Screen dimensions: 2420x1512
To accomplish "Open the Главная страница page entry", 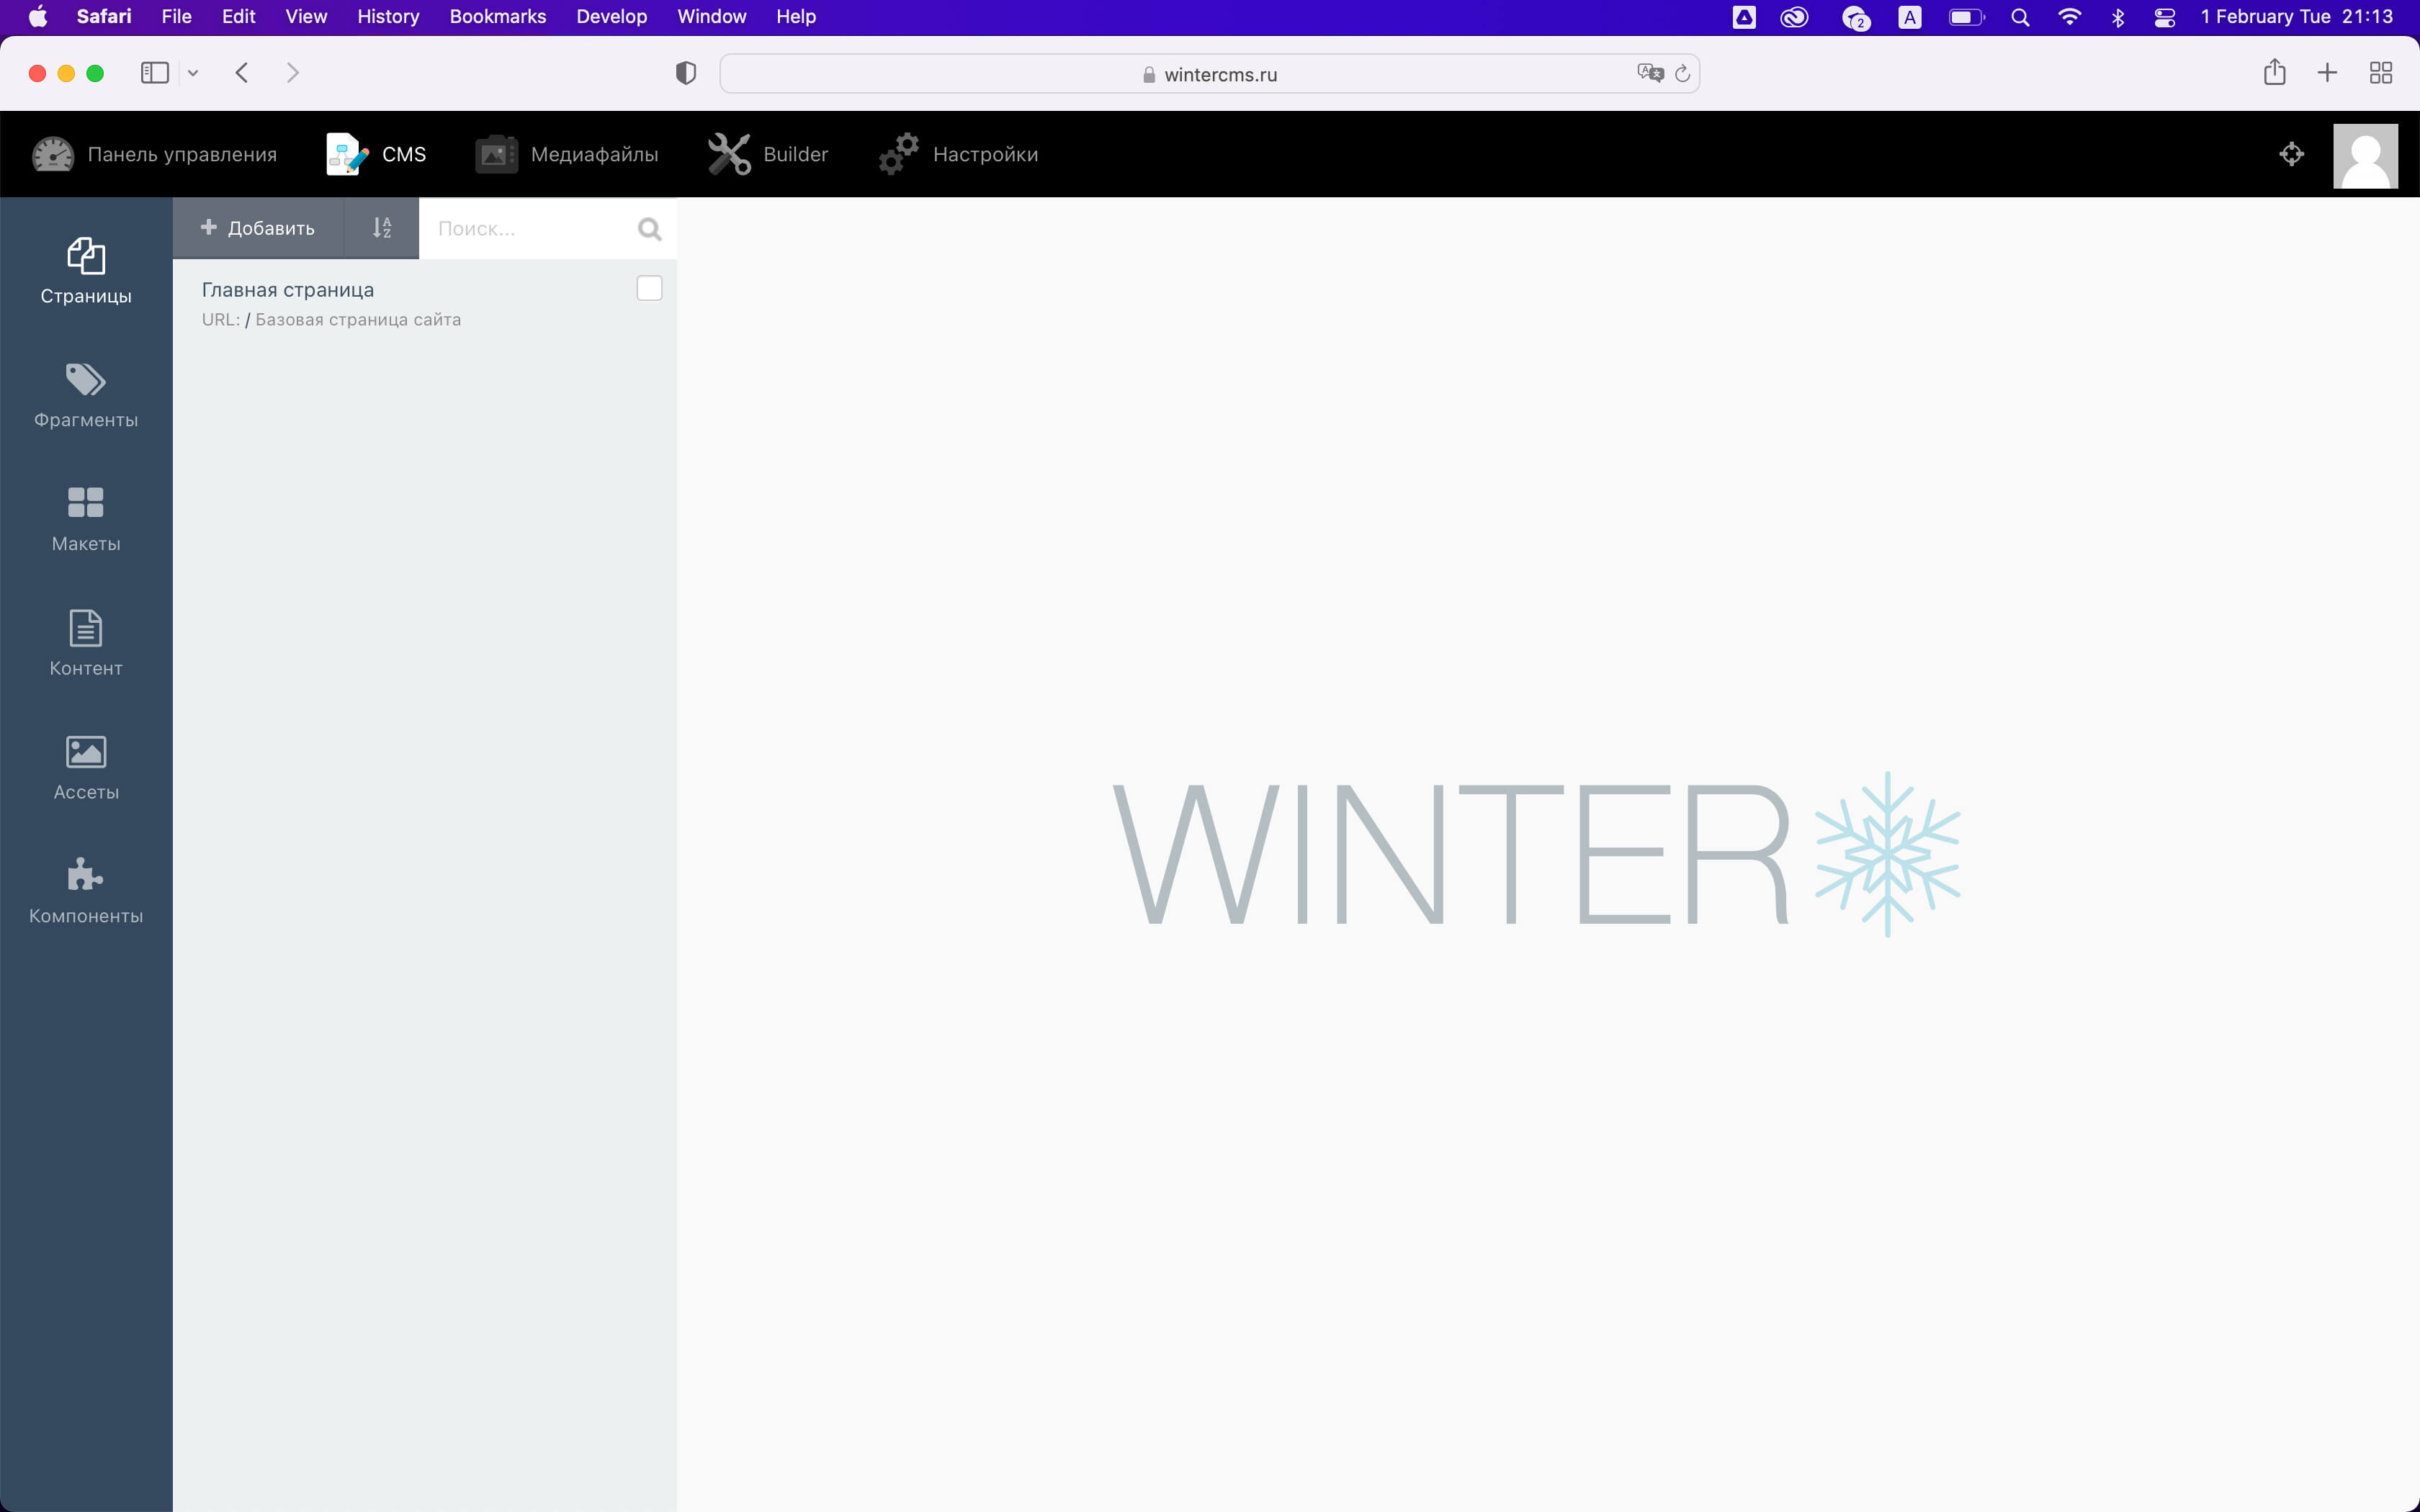I will 287,289.
